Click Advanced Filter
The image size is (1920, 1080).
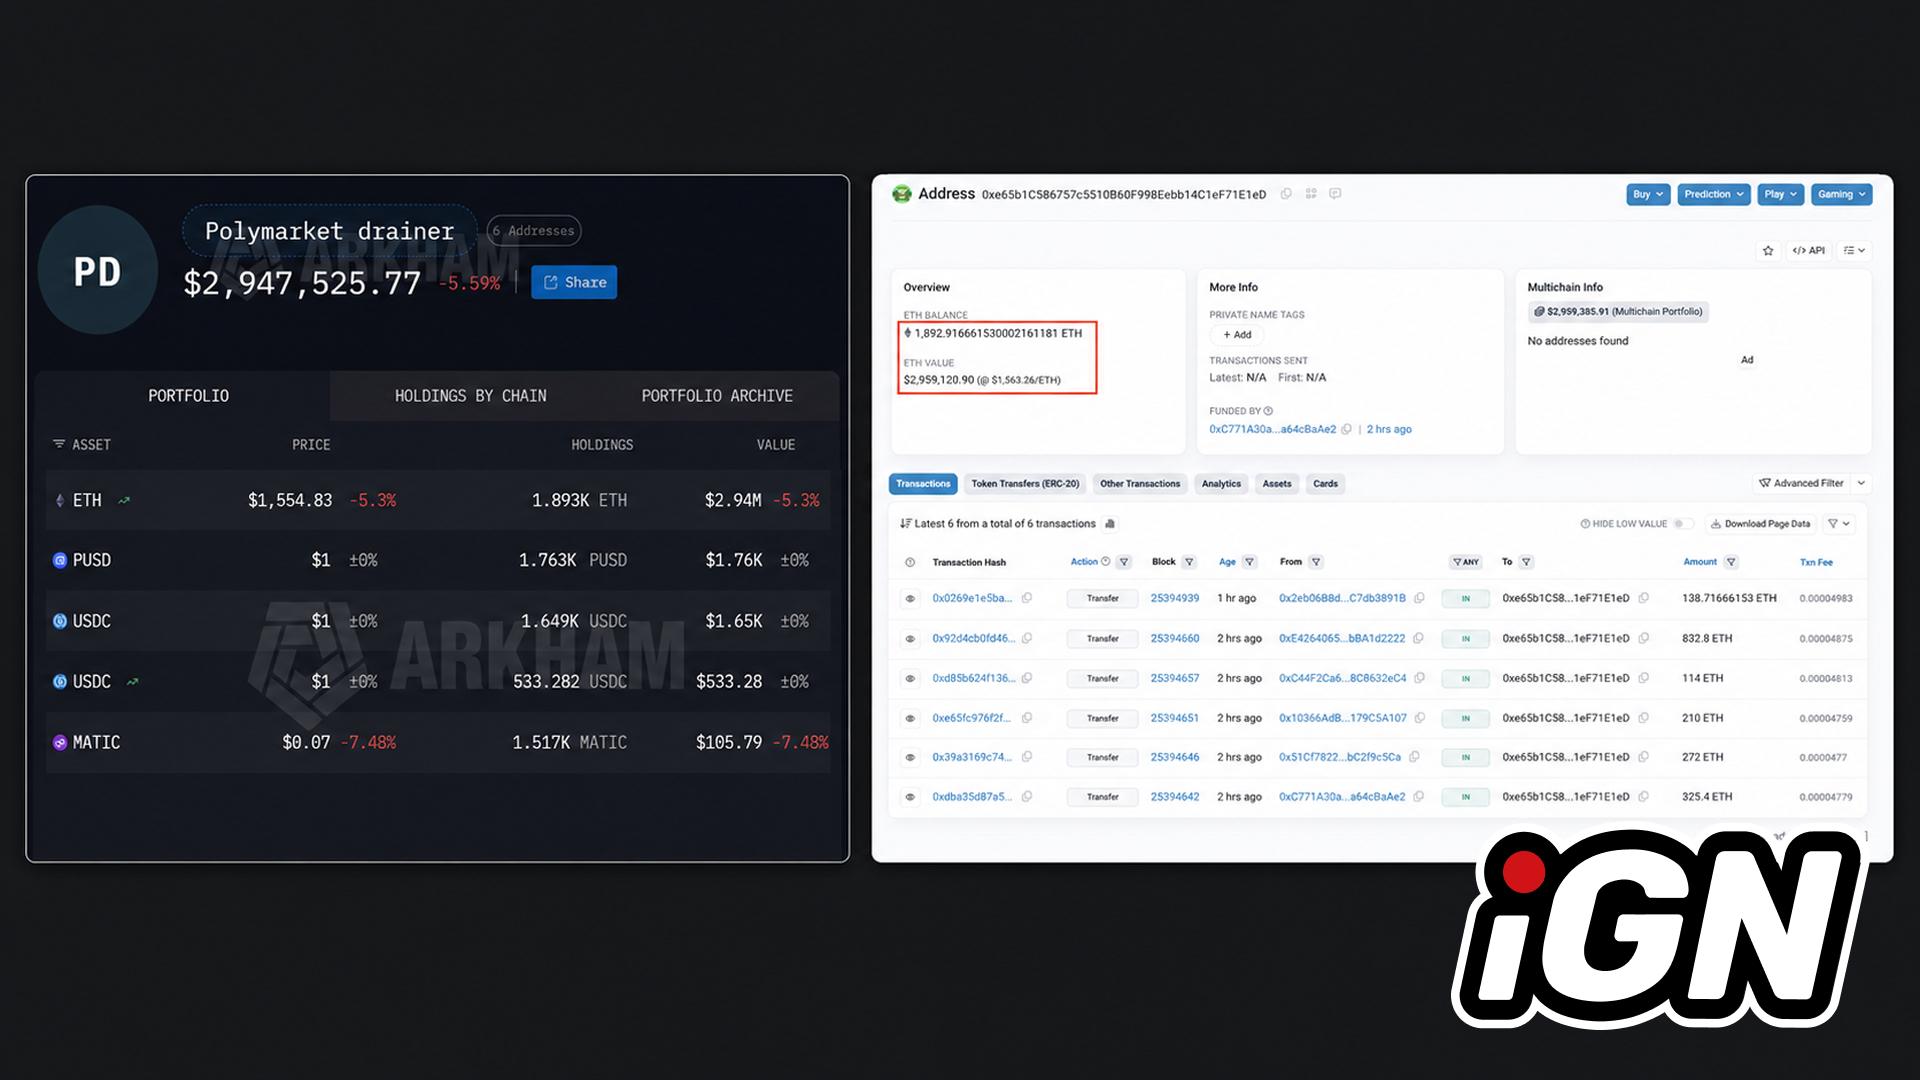[1801, 484]
